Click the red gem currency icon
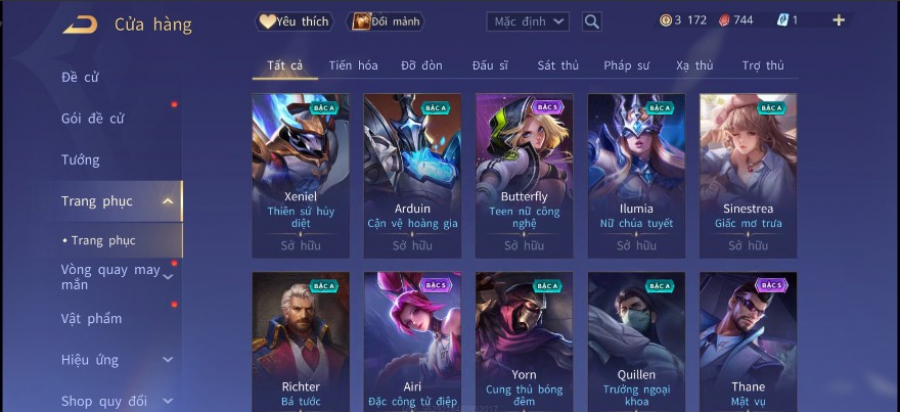Viewport: 900px width, 412px height. coord(724,21)
